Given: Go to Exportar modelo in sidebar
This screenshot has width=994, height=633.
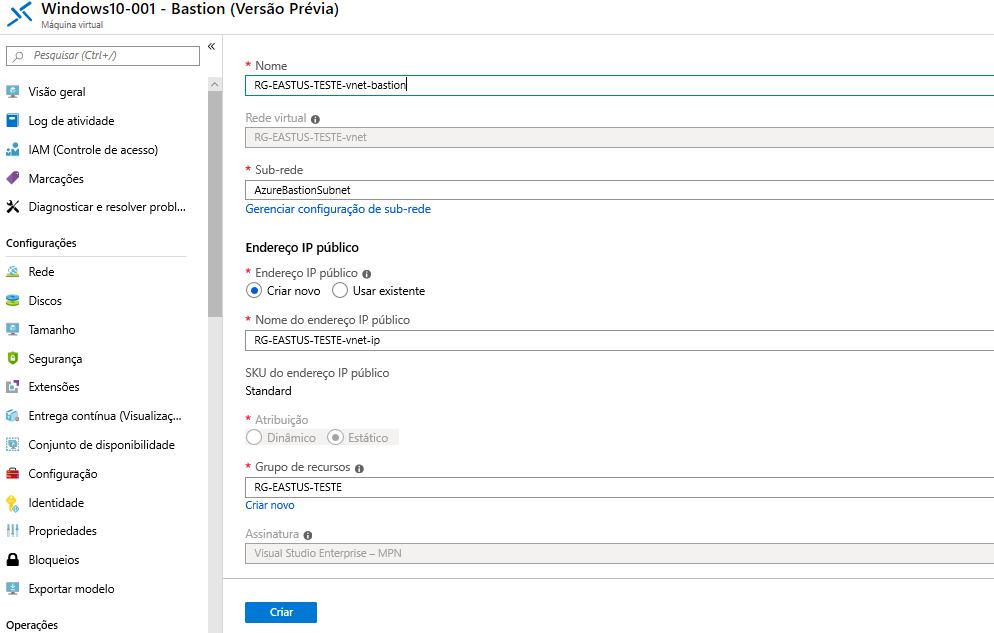Looking at the screenshot, I should (71, 589).
